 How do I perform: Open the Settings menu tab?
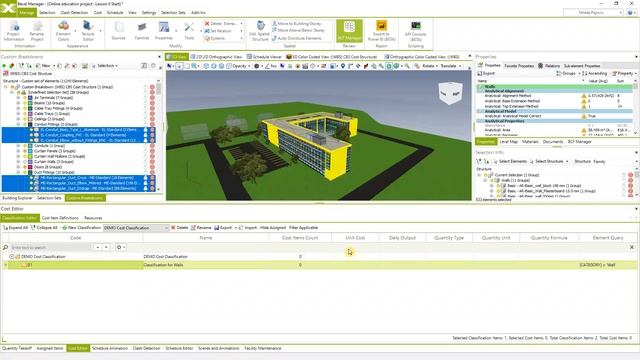coord(149,13)
